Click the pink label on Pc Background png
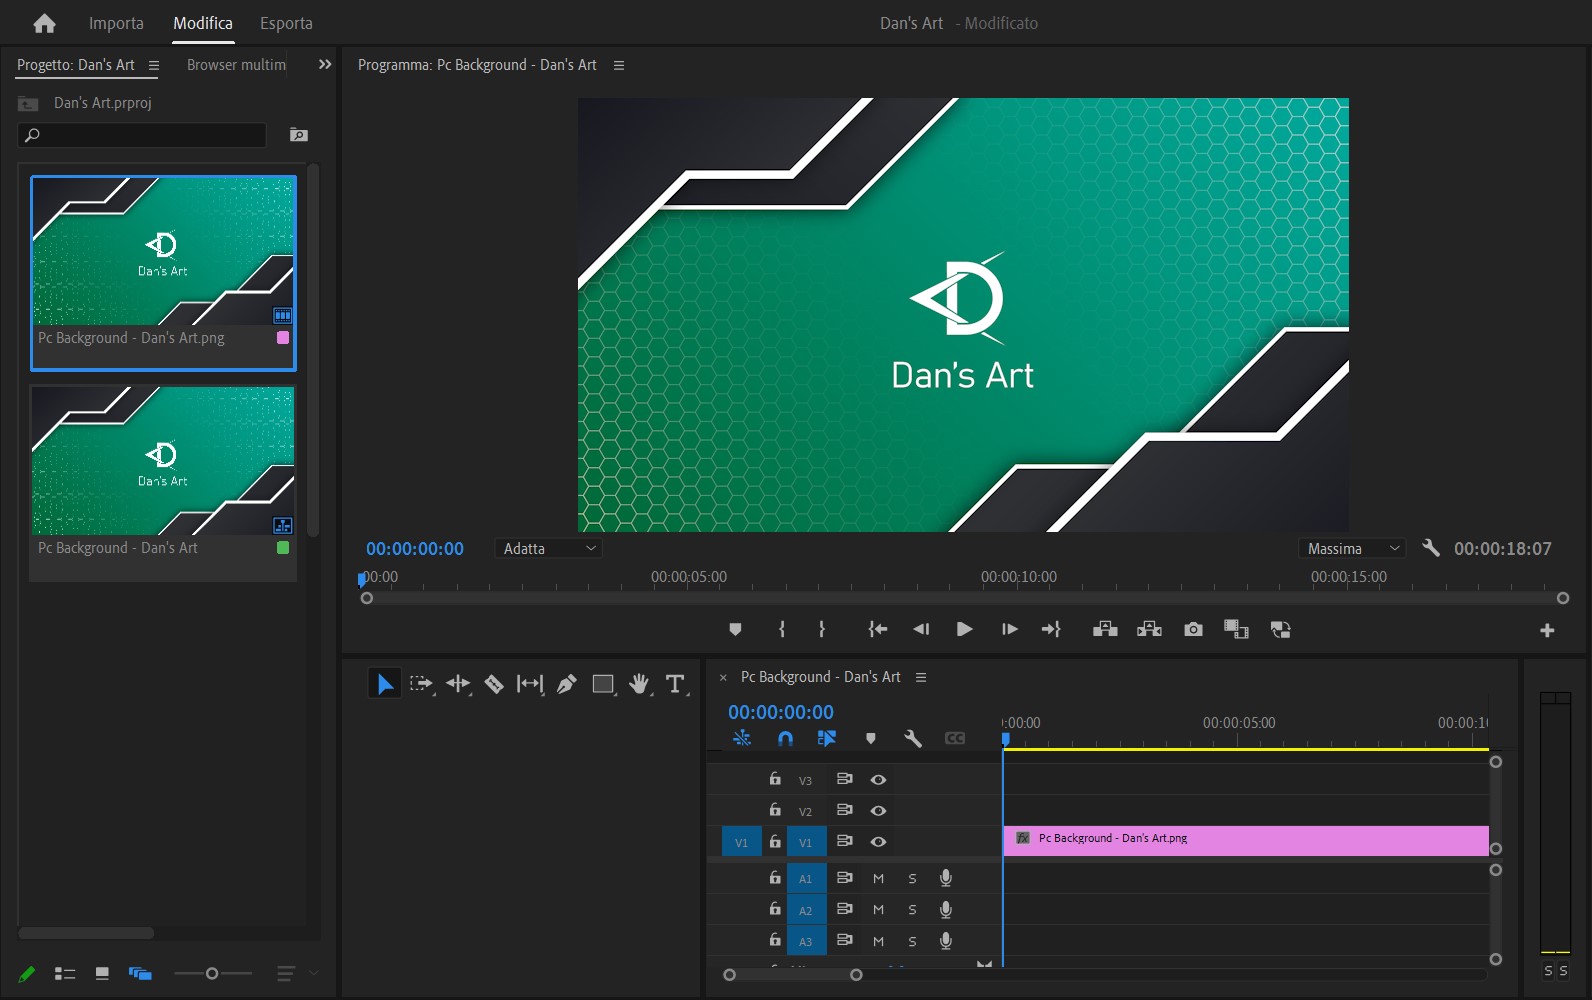This screenshot has width=1592, height=1000. [x=283, y=338]
